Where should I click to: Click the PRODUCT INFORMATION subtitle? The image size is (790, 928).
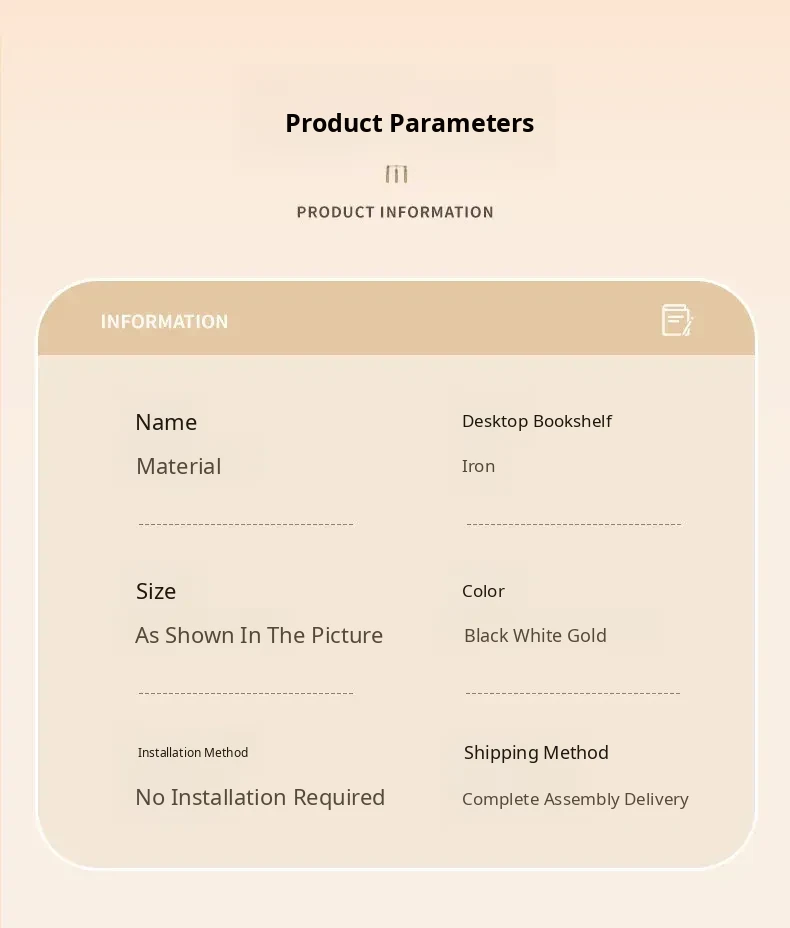click(395, 212)
